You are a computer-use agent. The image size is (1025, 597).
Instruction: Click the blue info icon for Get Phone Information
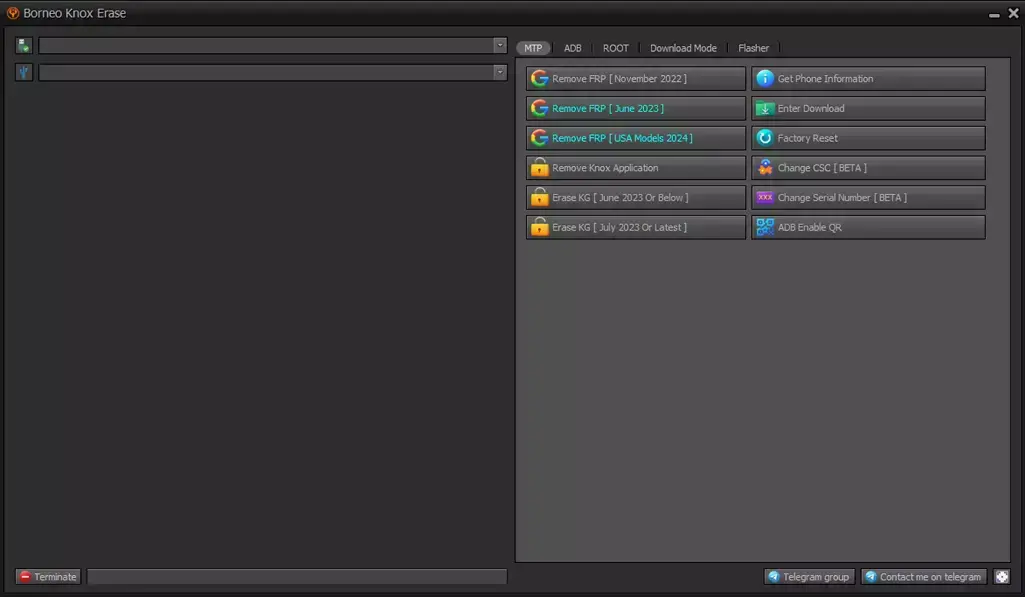coord(765,78)
